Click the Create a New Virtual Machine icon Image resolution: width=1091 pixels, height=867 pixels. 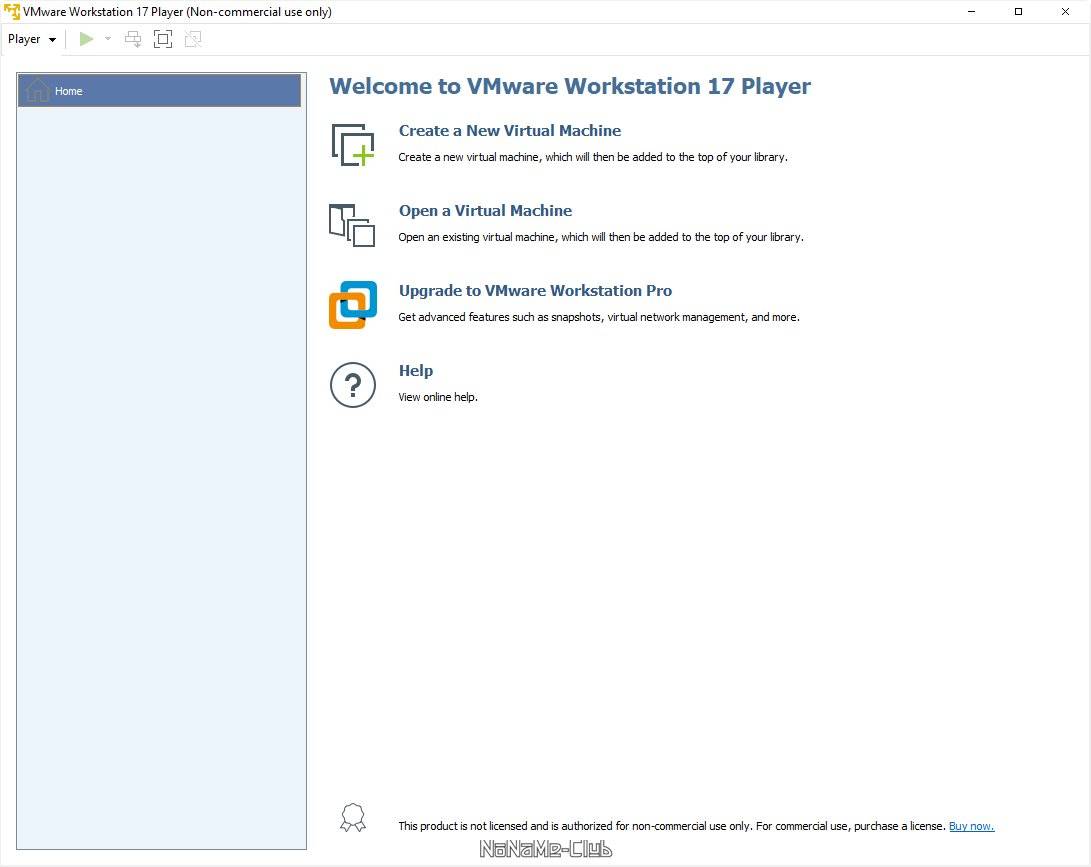pos(353,145)
